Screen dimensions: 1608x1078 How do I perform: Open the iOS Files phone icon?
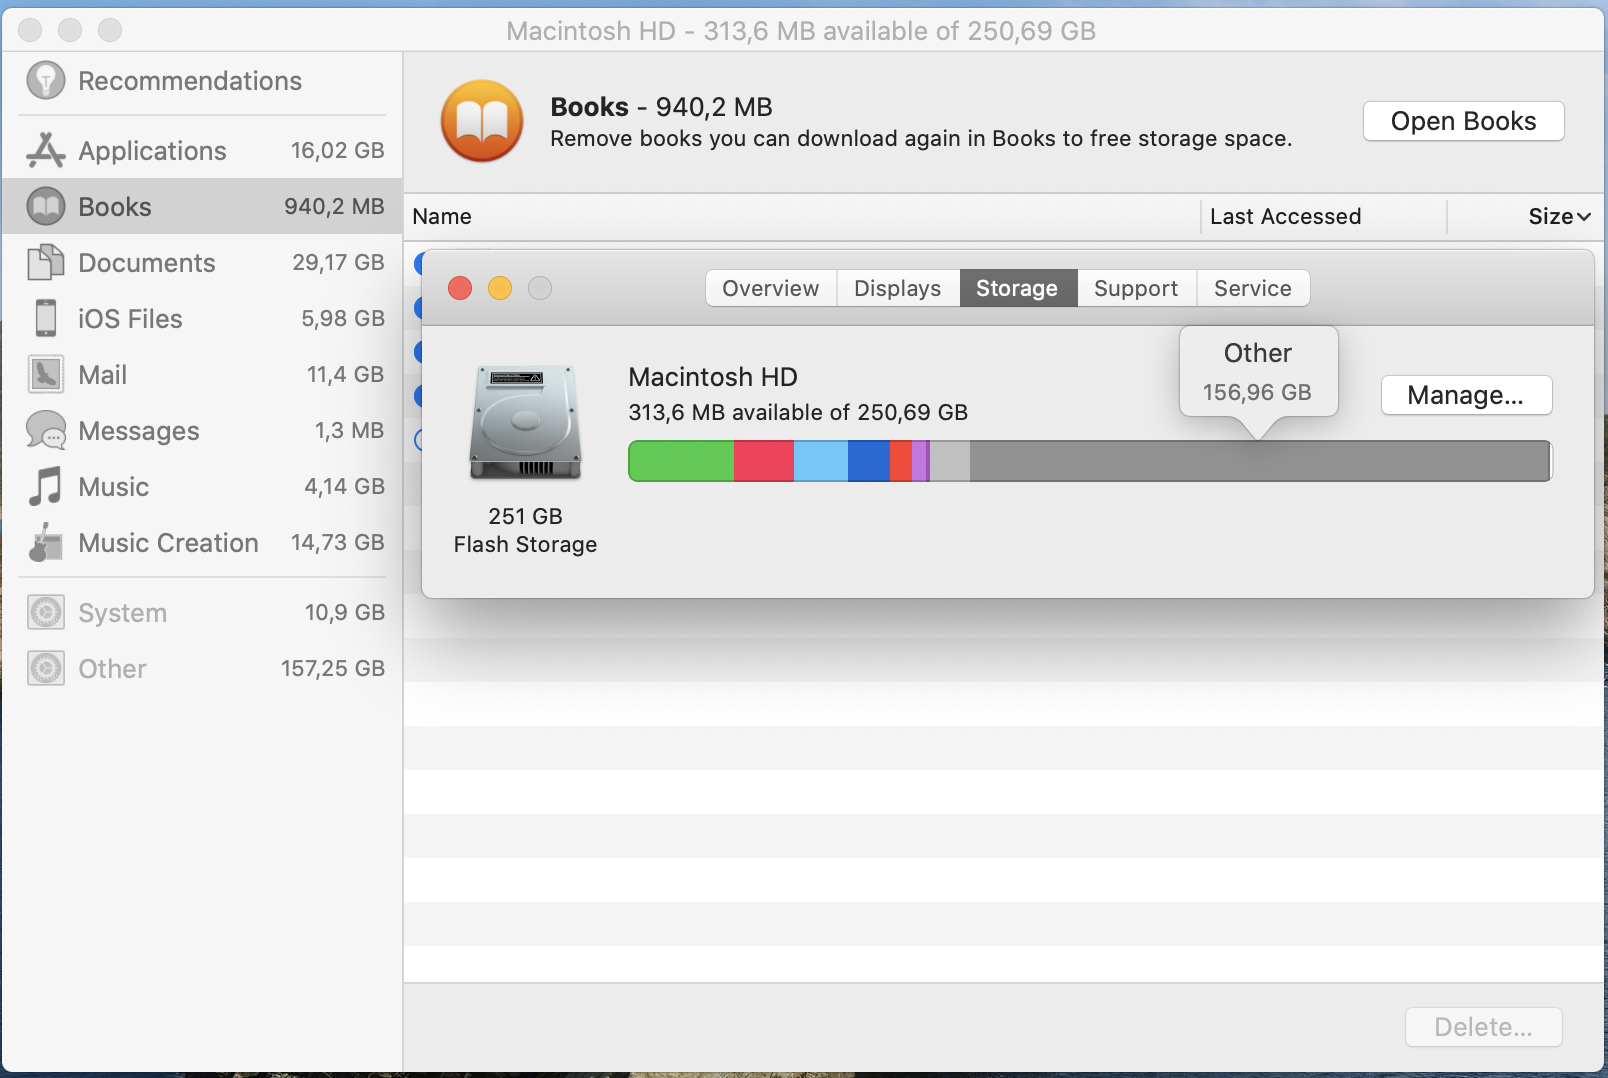click(x=46, y=319)
